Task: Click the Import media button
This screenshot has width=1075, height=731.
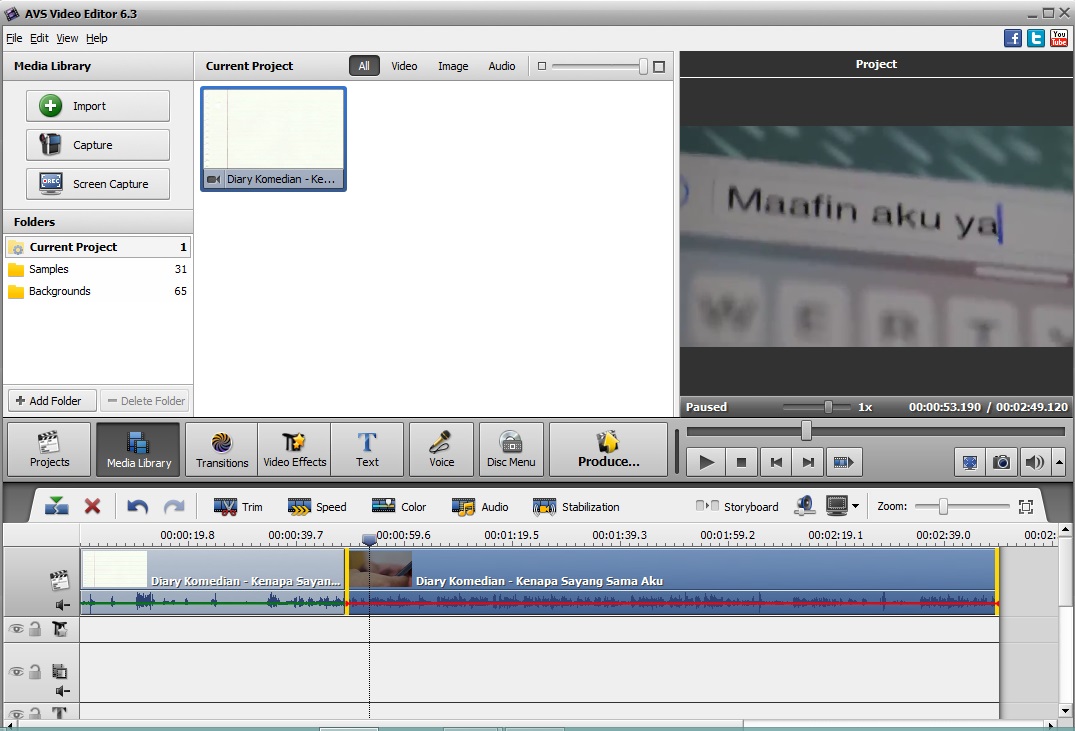Action: [x=98, y=106]
